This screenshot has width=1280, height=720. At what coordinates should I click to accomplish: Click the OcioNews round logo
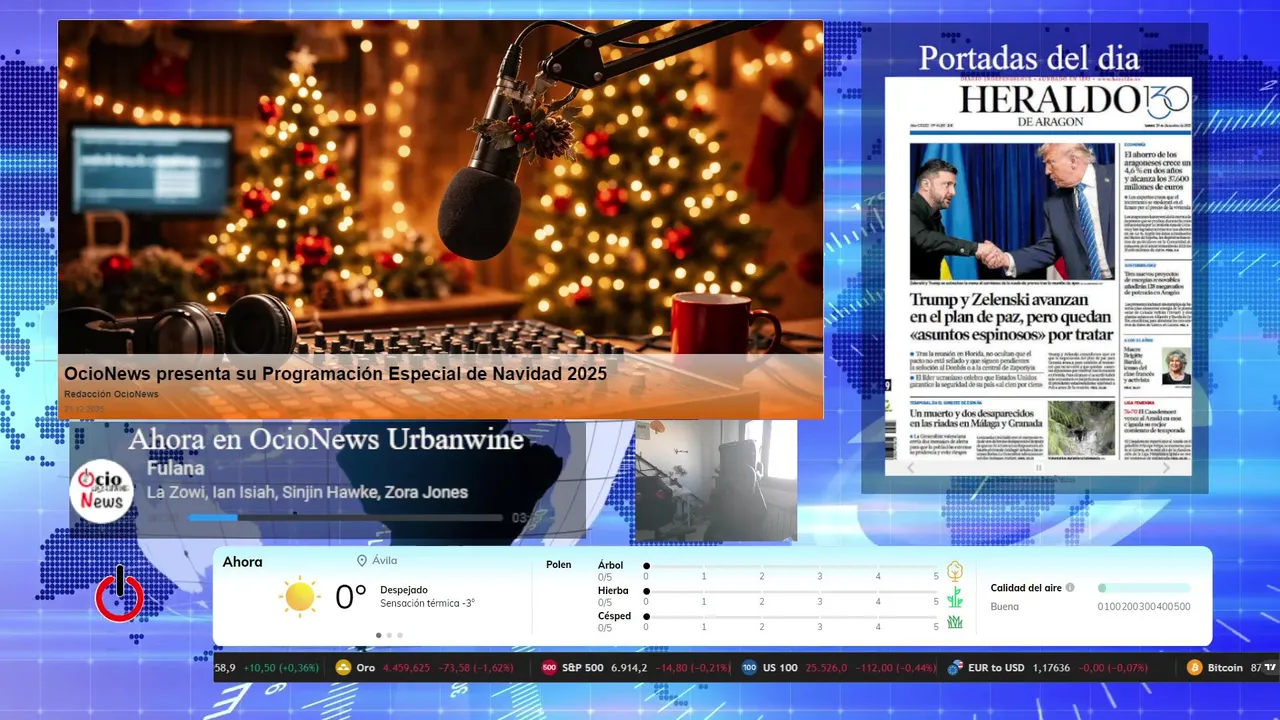[102, 491]
